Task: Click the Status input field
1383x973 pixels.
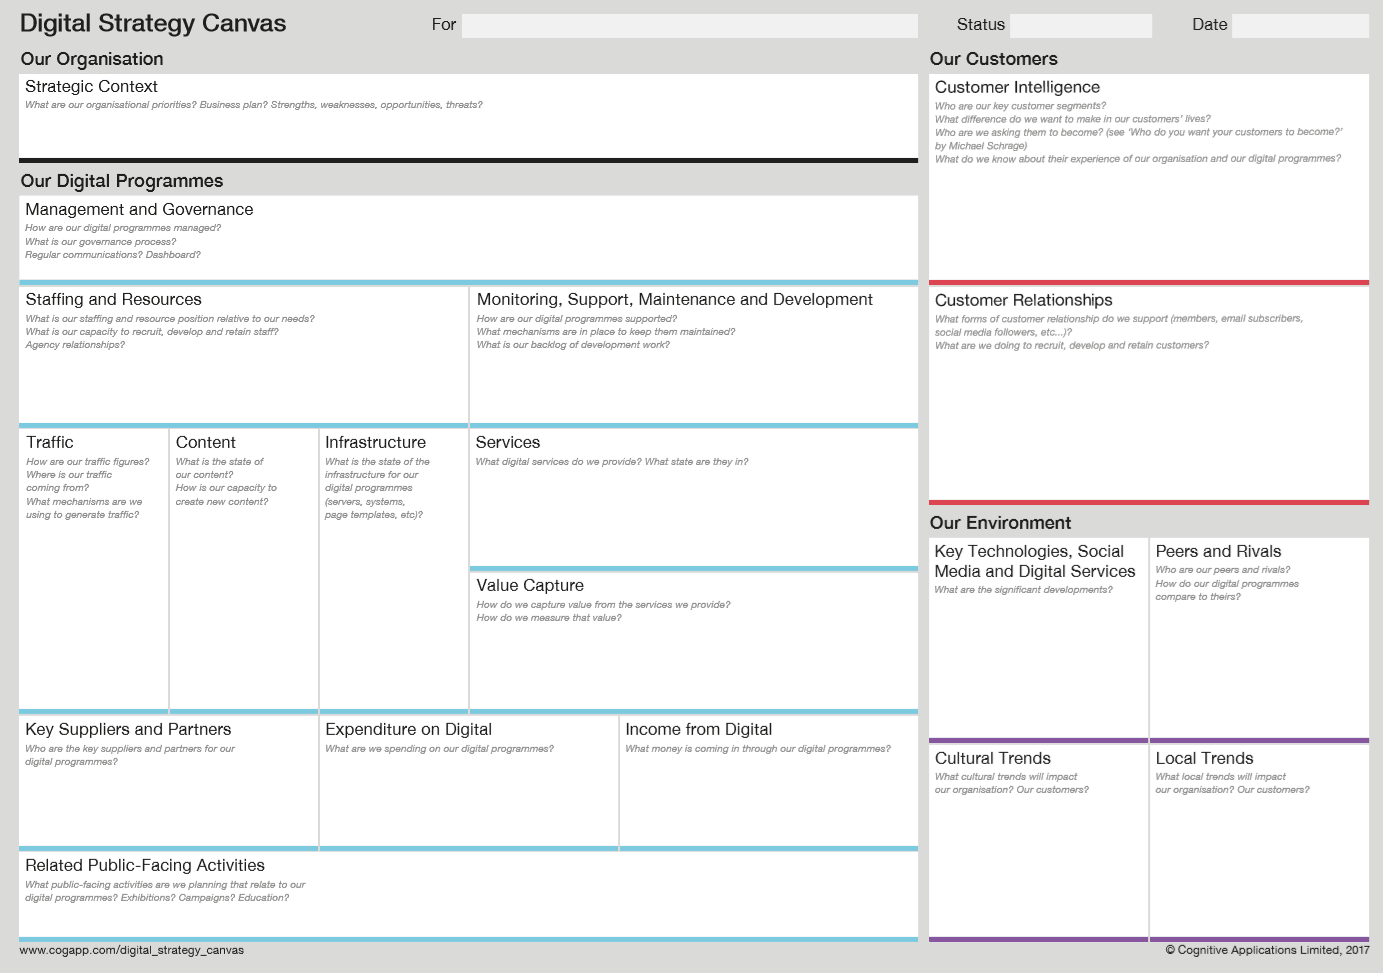Action: [1081, 25]
